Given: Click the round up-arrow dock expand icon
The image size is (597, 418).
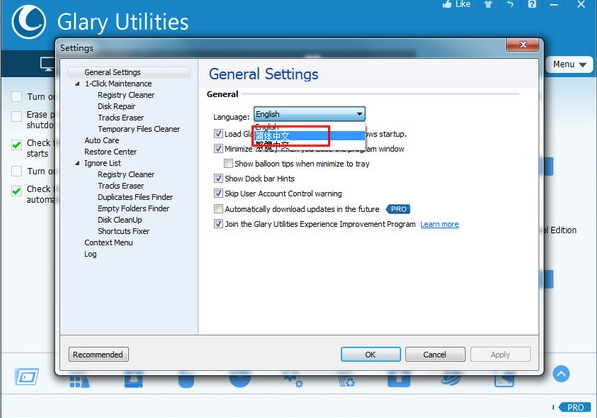Looking at the screenshot, I should [x=561, y=374].
